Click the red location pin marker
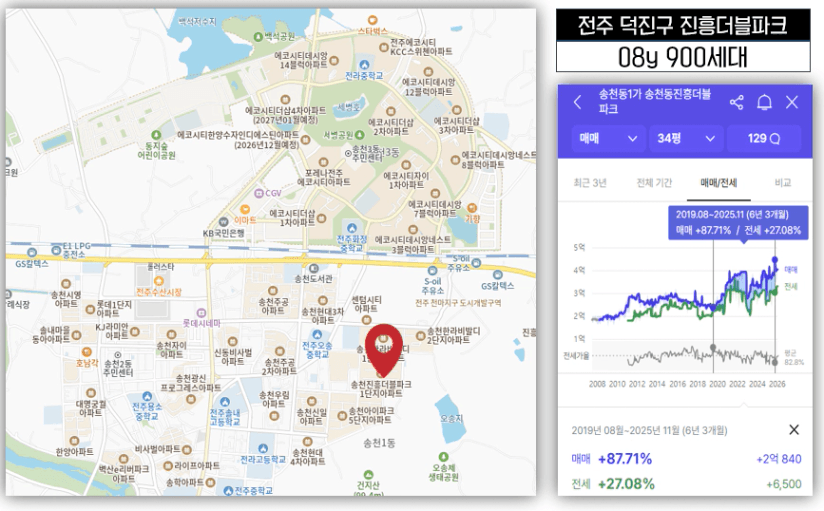Image resolution: width=824 pixels, height=511 pixels. 384,349
